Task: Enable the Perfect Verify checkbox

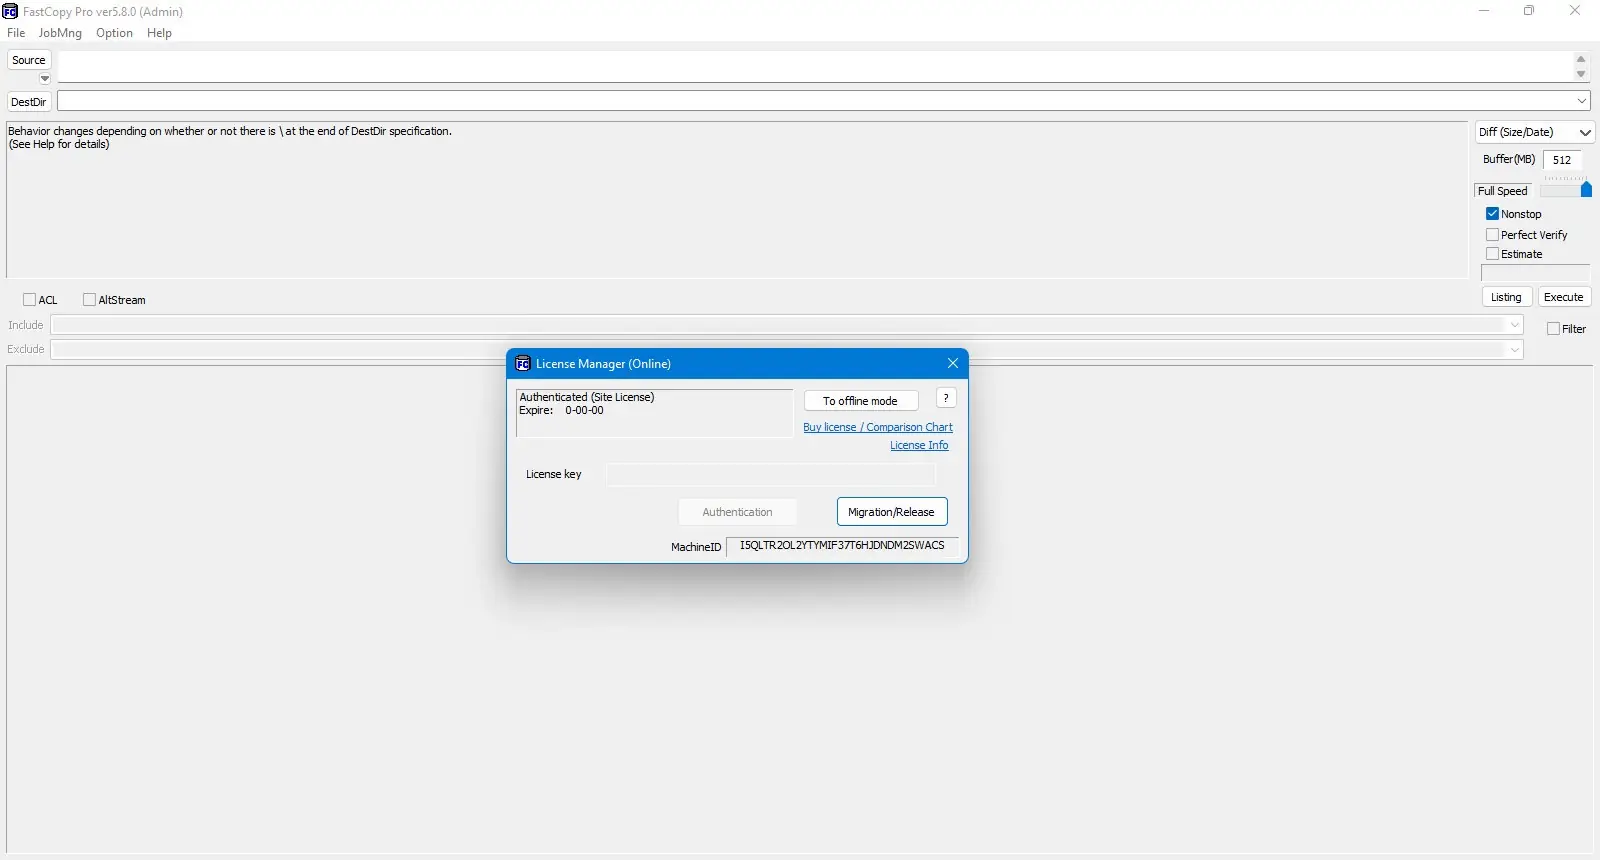Action: [1492, 235]
